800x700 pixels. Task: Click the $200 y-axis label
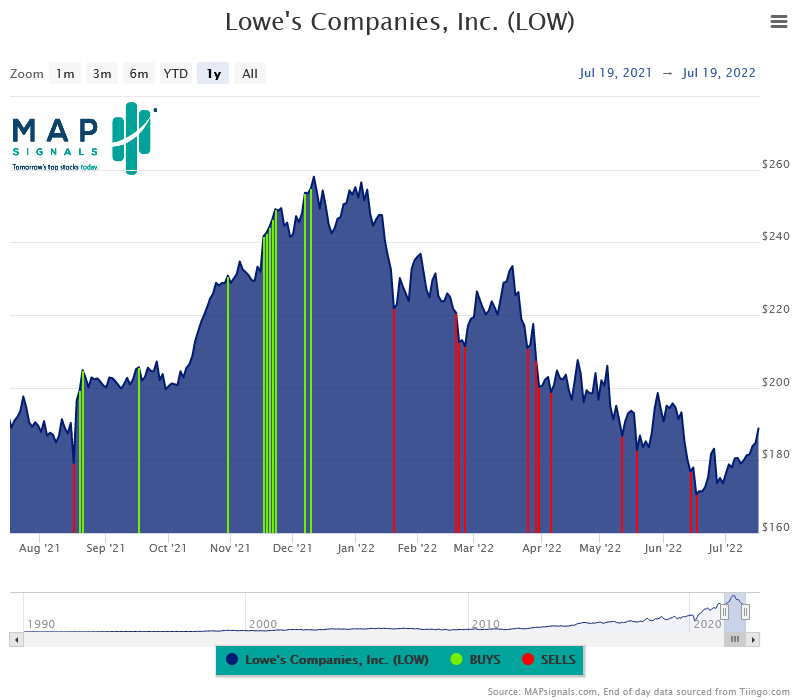(x=776, y=382)
